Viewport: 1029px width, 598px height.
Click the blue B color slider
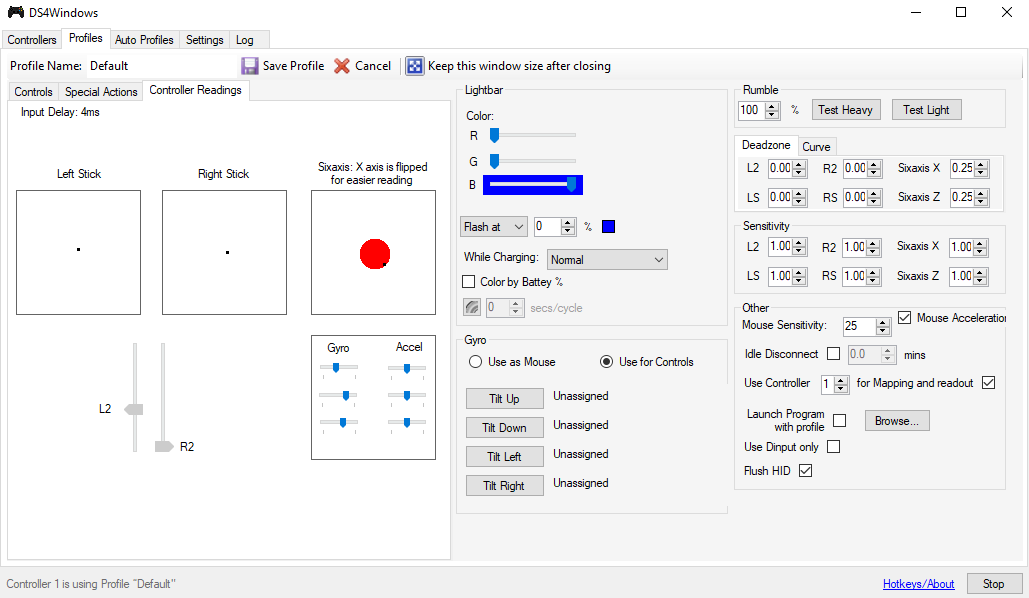click(532, 184)
